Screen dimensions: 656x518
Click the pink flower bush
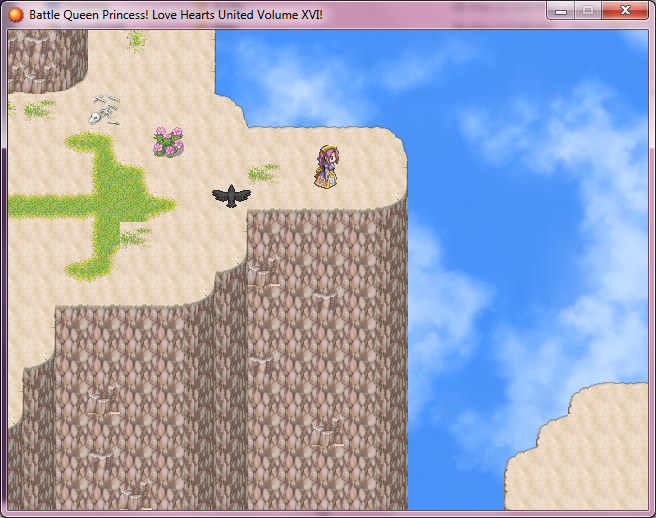pos(168,142)
